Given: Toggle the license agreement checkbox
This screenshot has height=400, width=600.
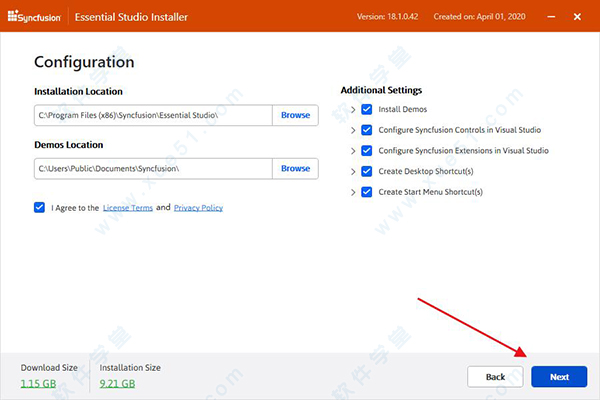Looking at the screenshot, I should (x=39, y=207).
